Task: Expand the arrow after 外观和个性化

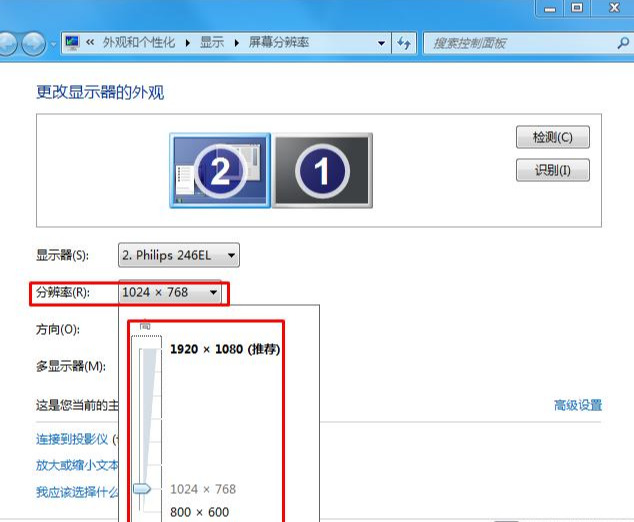Action: click(x=188, y=42)
